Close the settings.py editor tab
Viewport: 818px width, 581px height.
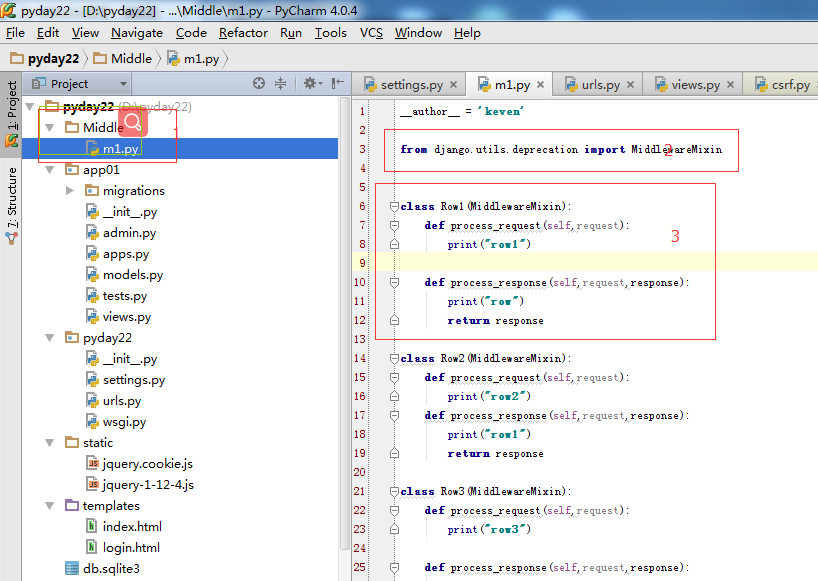[x=453, y=85]
